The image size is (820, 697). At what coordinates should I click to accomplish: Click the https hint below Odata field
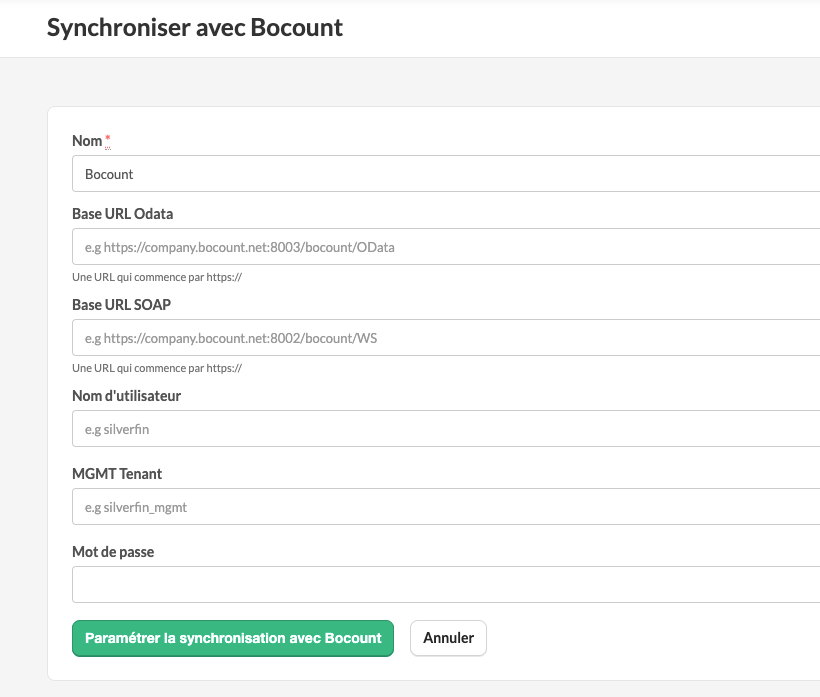(x=157, y=278)
